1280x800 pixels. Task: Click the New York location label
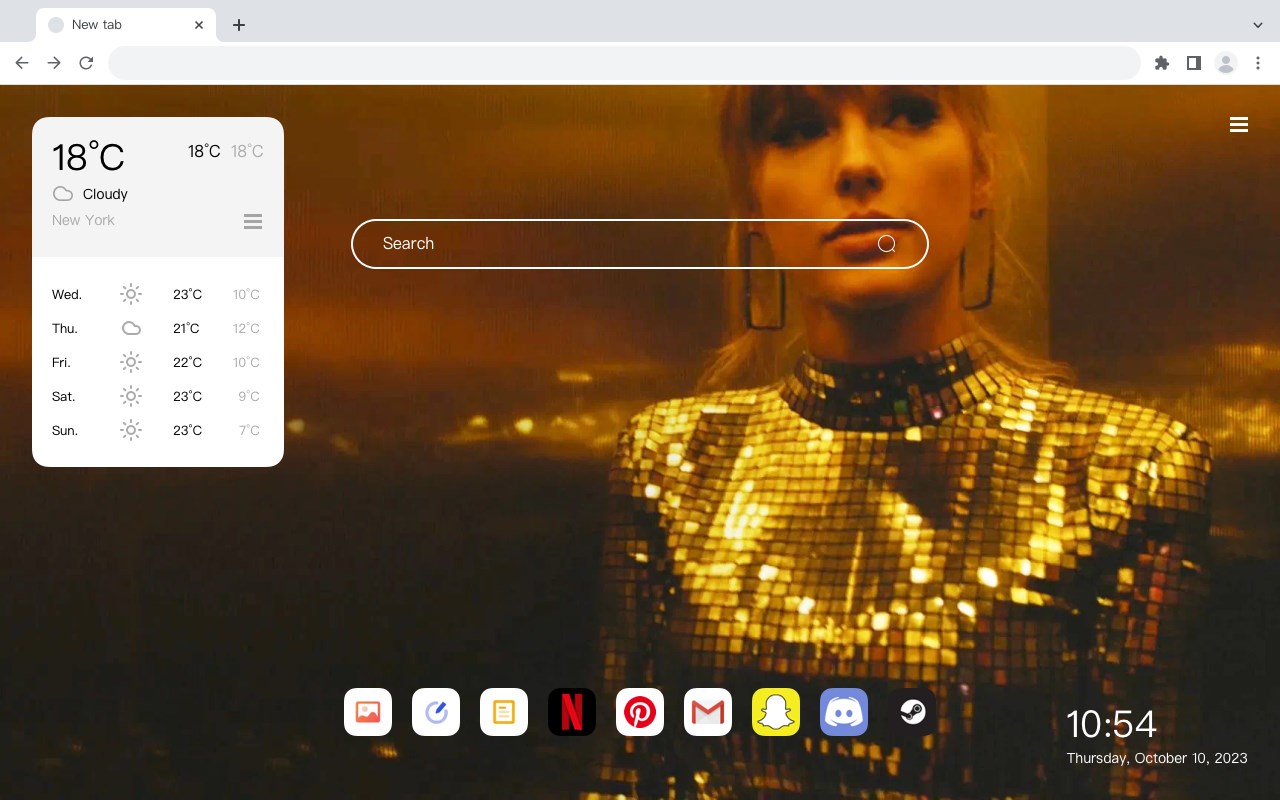click(x=83, y=220)
